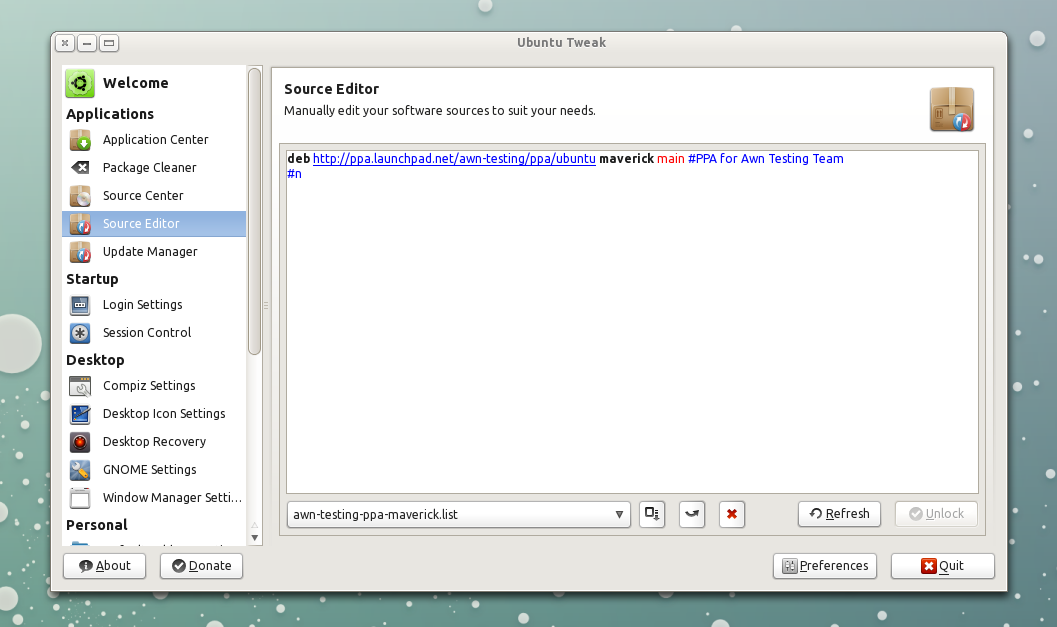Click the word maverick in the source line
This screenshot has height=627, width=1057.
click(626, 158)
